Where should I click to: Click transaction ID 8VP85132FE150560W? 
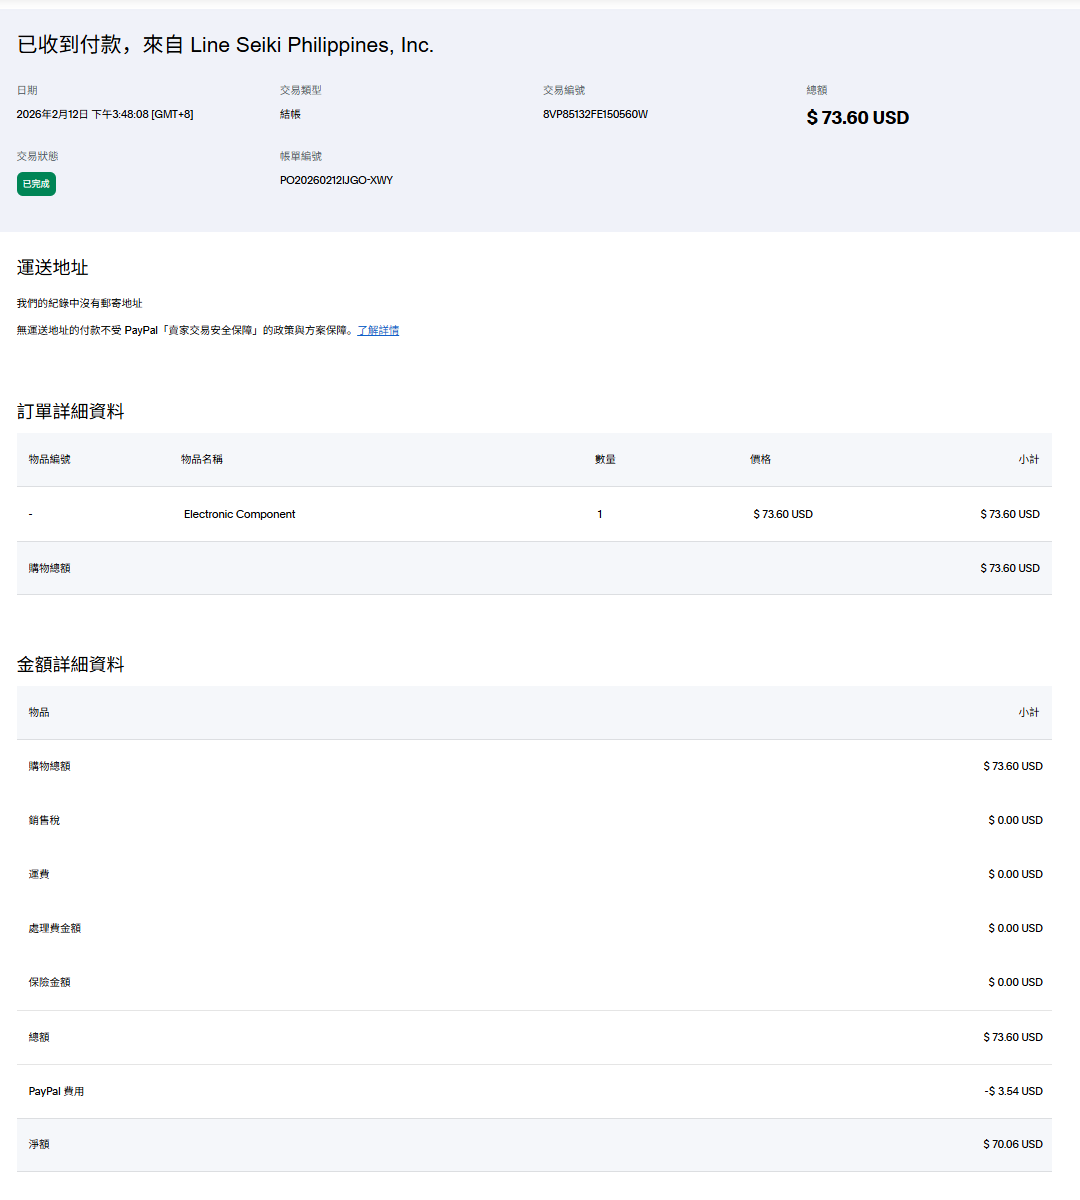(595, 114)
